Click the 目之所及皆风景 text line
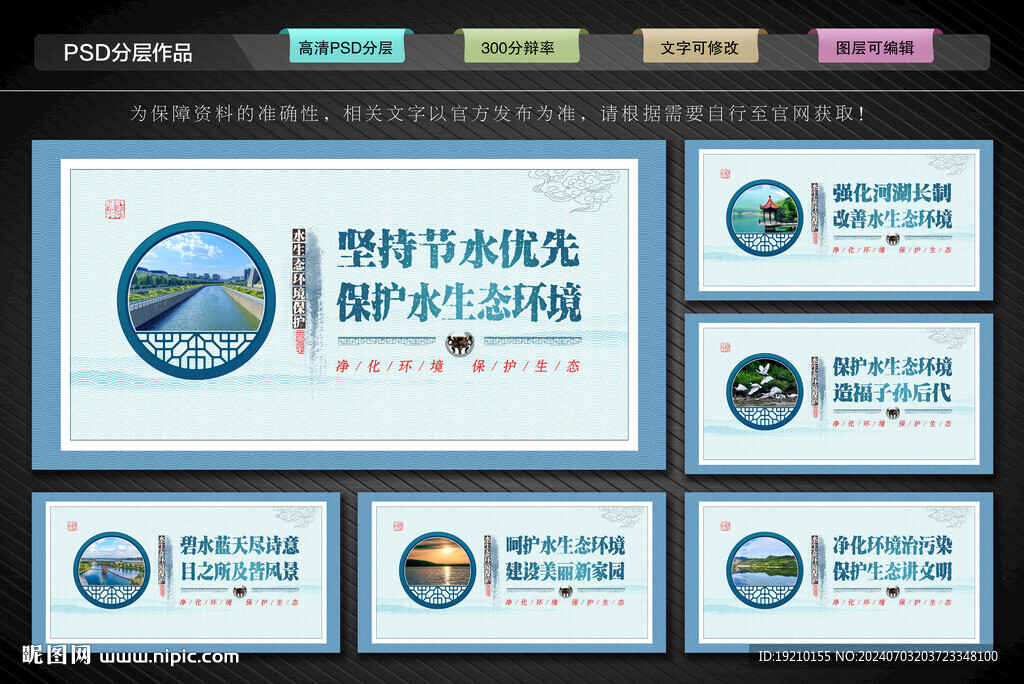The height and width of the screenshot is (684, 1024). coord(240,572)
